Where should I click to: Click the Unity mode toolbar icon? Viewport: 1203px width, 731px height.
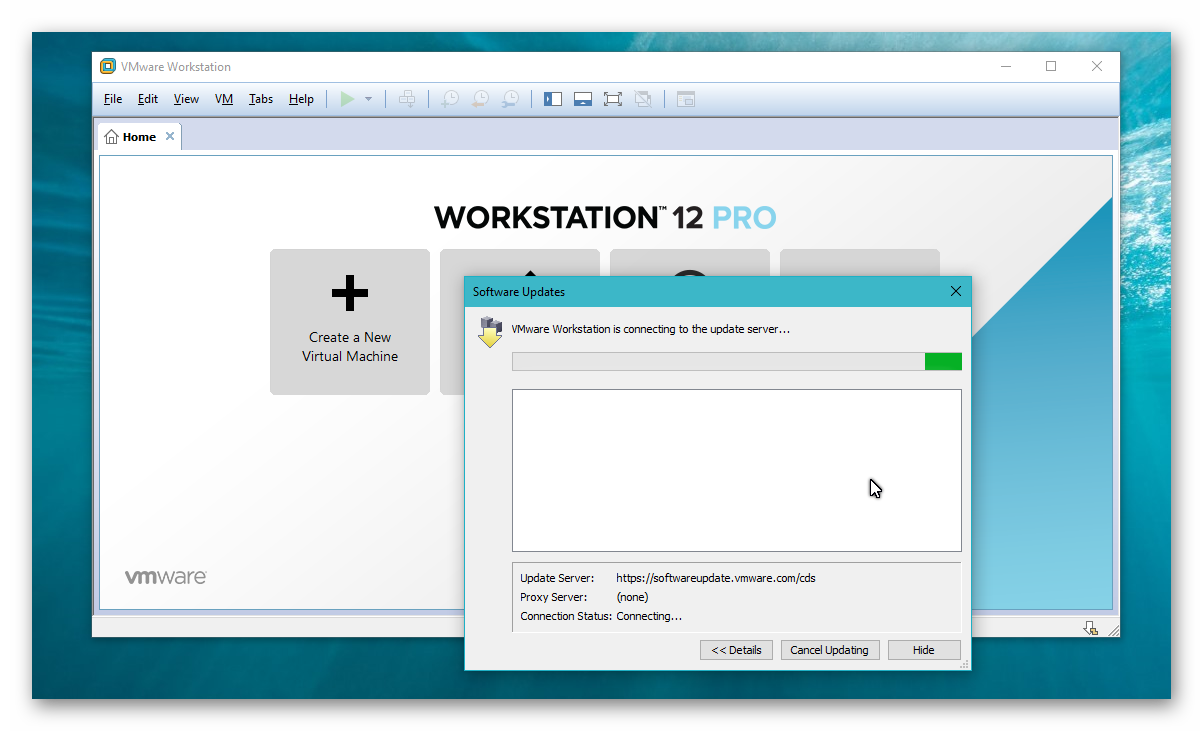[x=643, y=99]
